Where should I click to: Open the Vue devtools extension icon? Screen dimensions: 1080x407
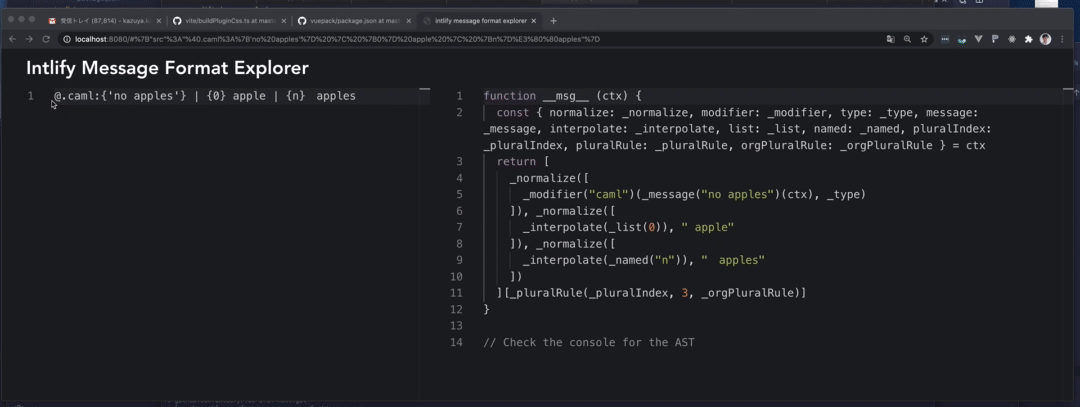point(978,39)
